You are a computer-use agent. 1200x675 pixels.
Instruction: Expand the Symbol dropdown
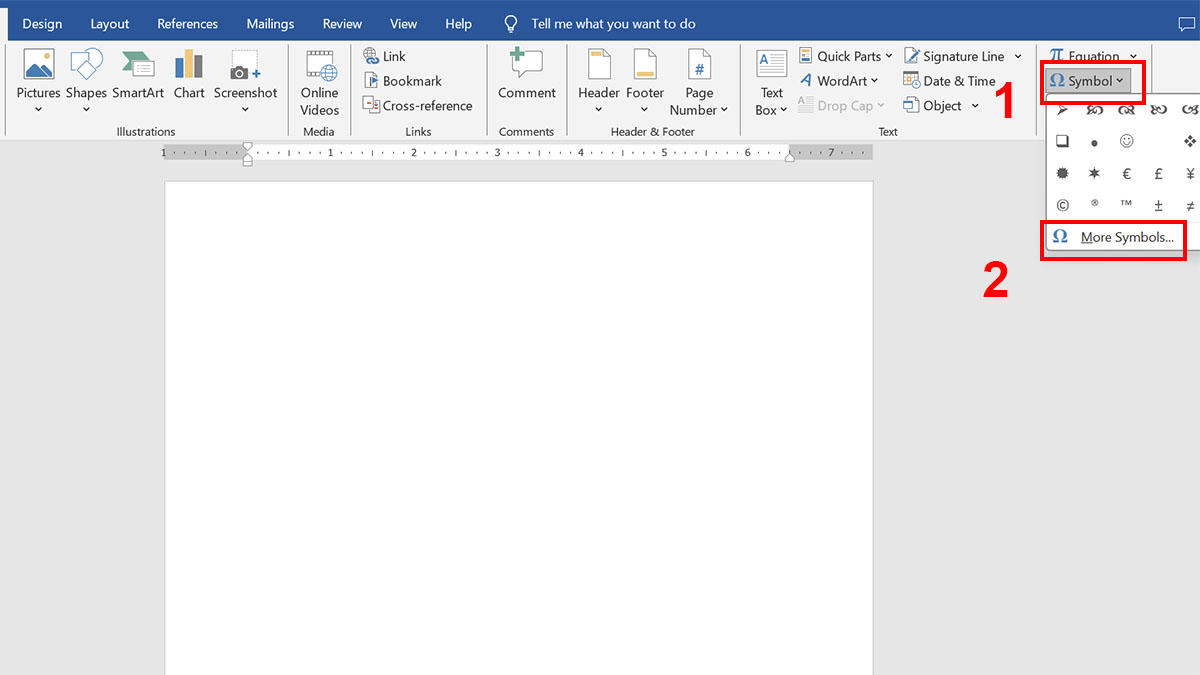1087,81
